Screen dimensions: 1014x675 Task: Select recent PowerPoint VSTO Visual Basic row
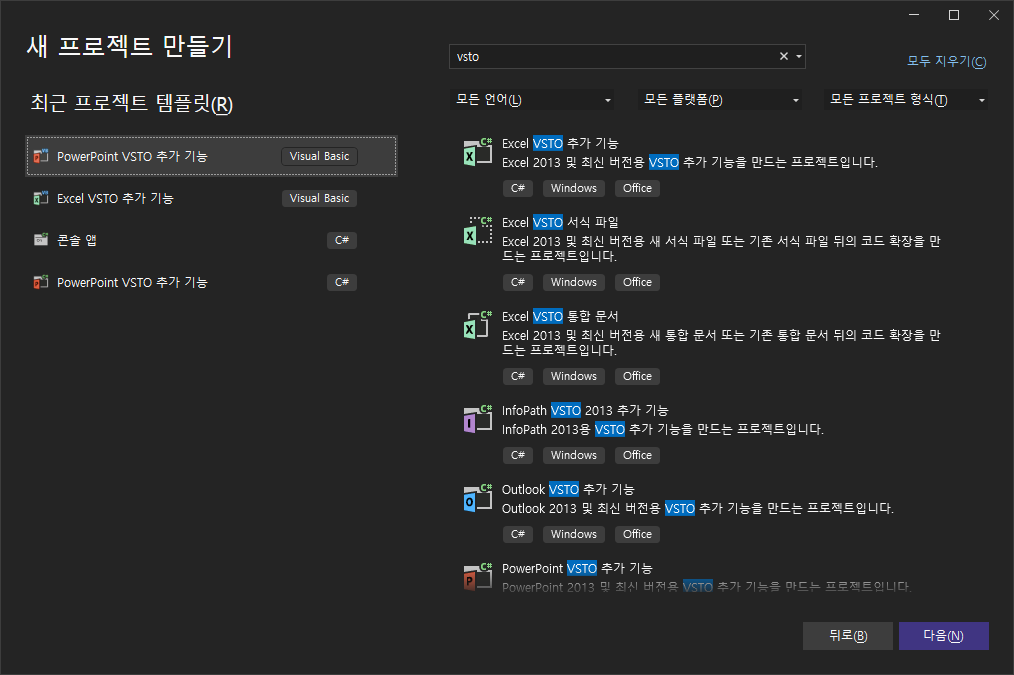tap(211, 156)
